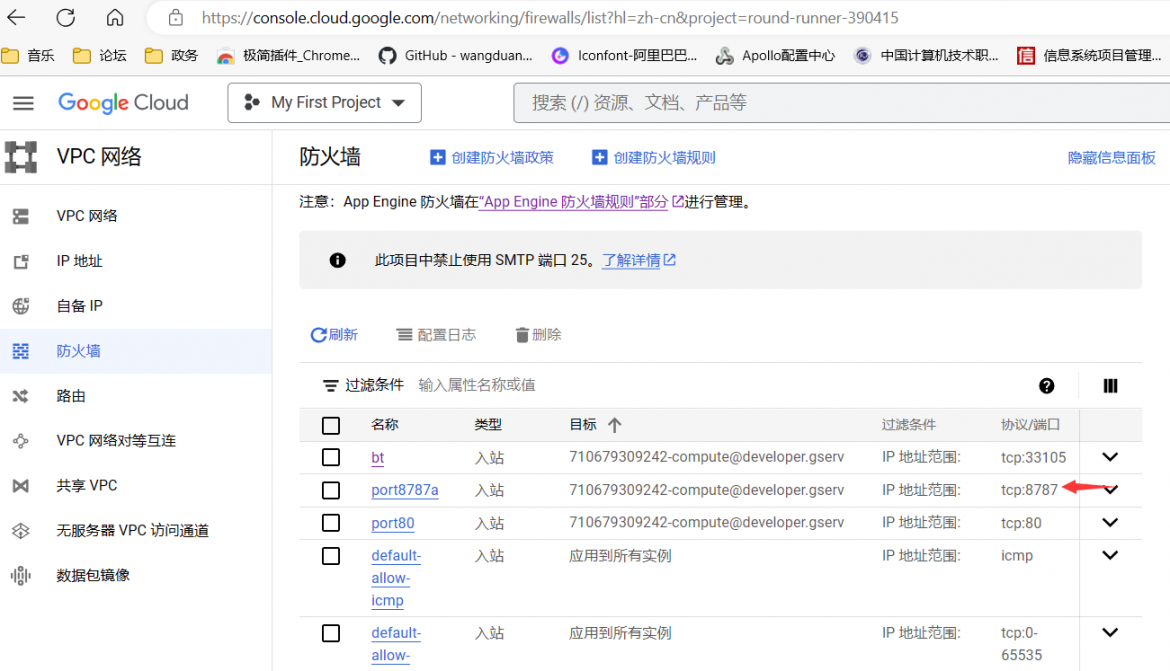Image resolution: width=1170 pixels, height=671 pixels.
Task: Tick the checkbox for rule port8787a
Action: tap(331, 490)
